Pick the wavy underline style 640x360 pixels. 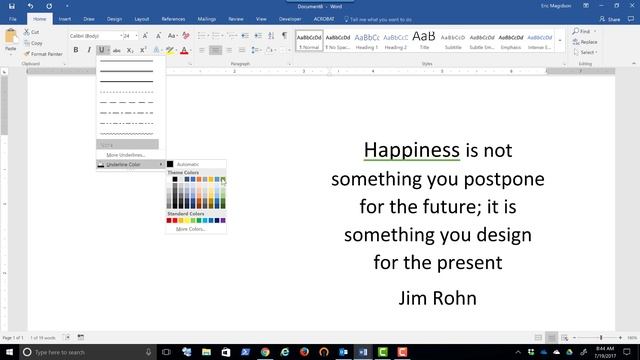(127, 133)
